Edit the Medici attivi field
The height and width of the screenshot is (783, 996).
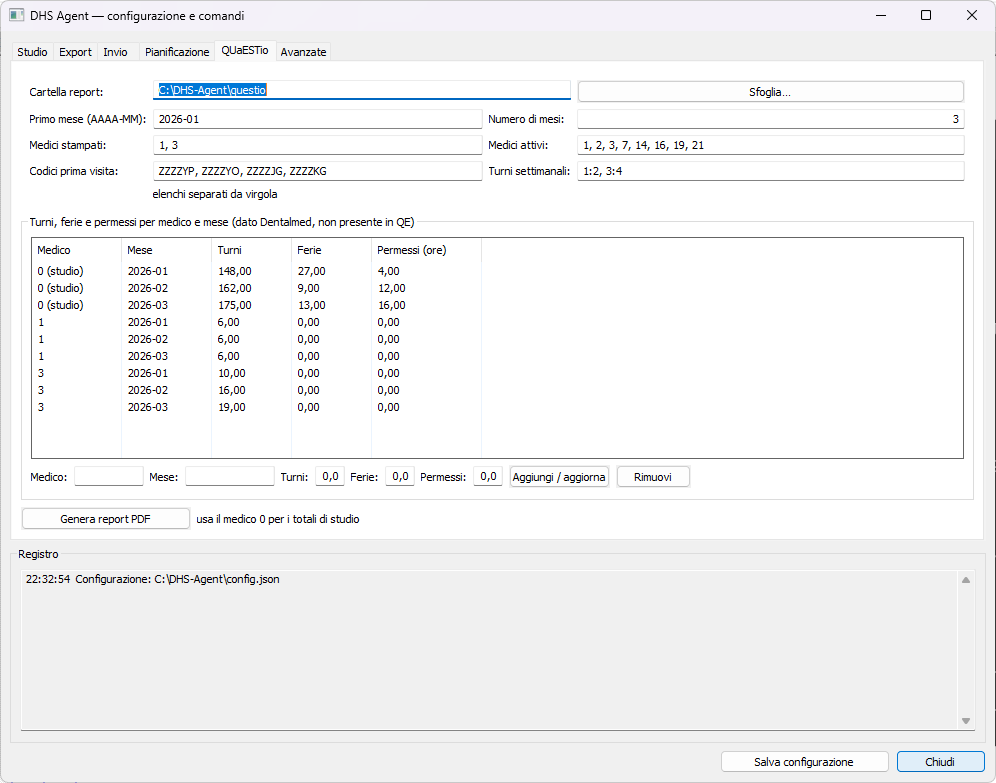coord(771,145)
